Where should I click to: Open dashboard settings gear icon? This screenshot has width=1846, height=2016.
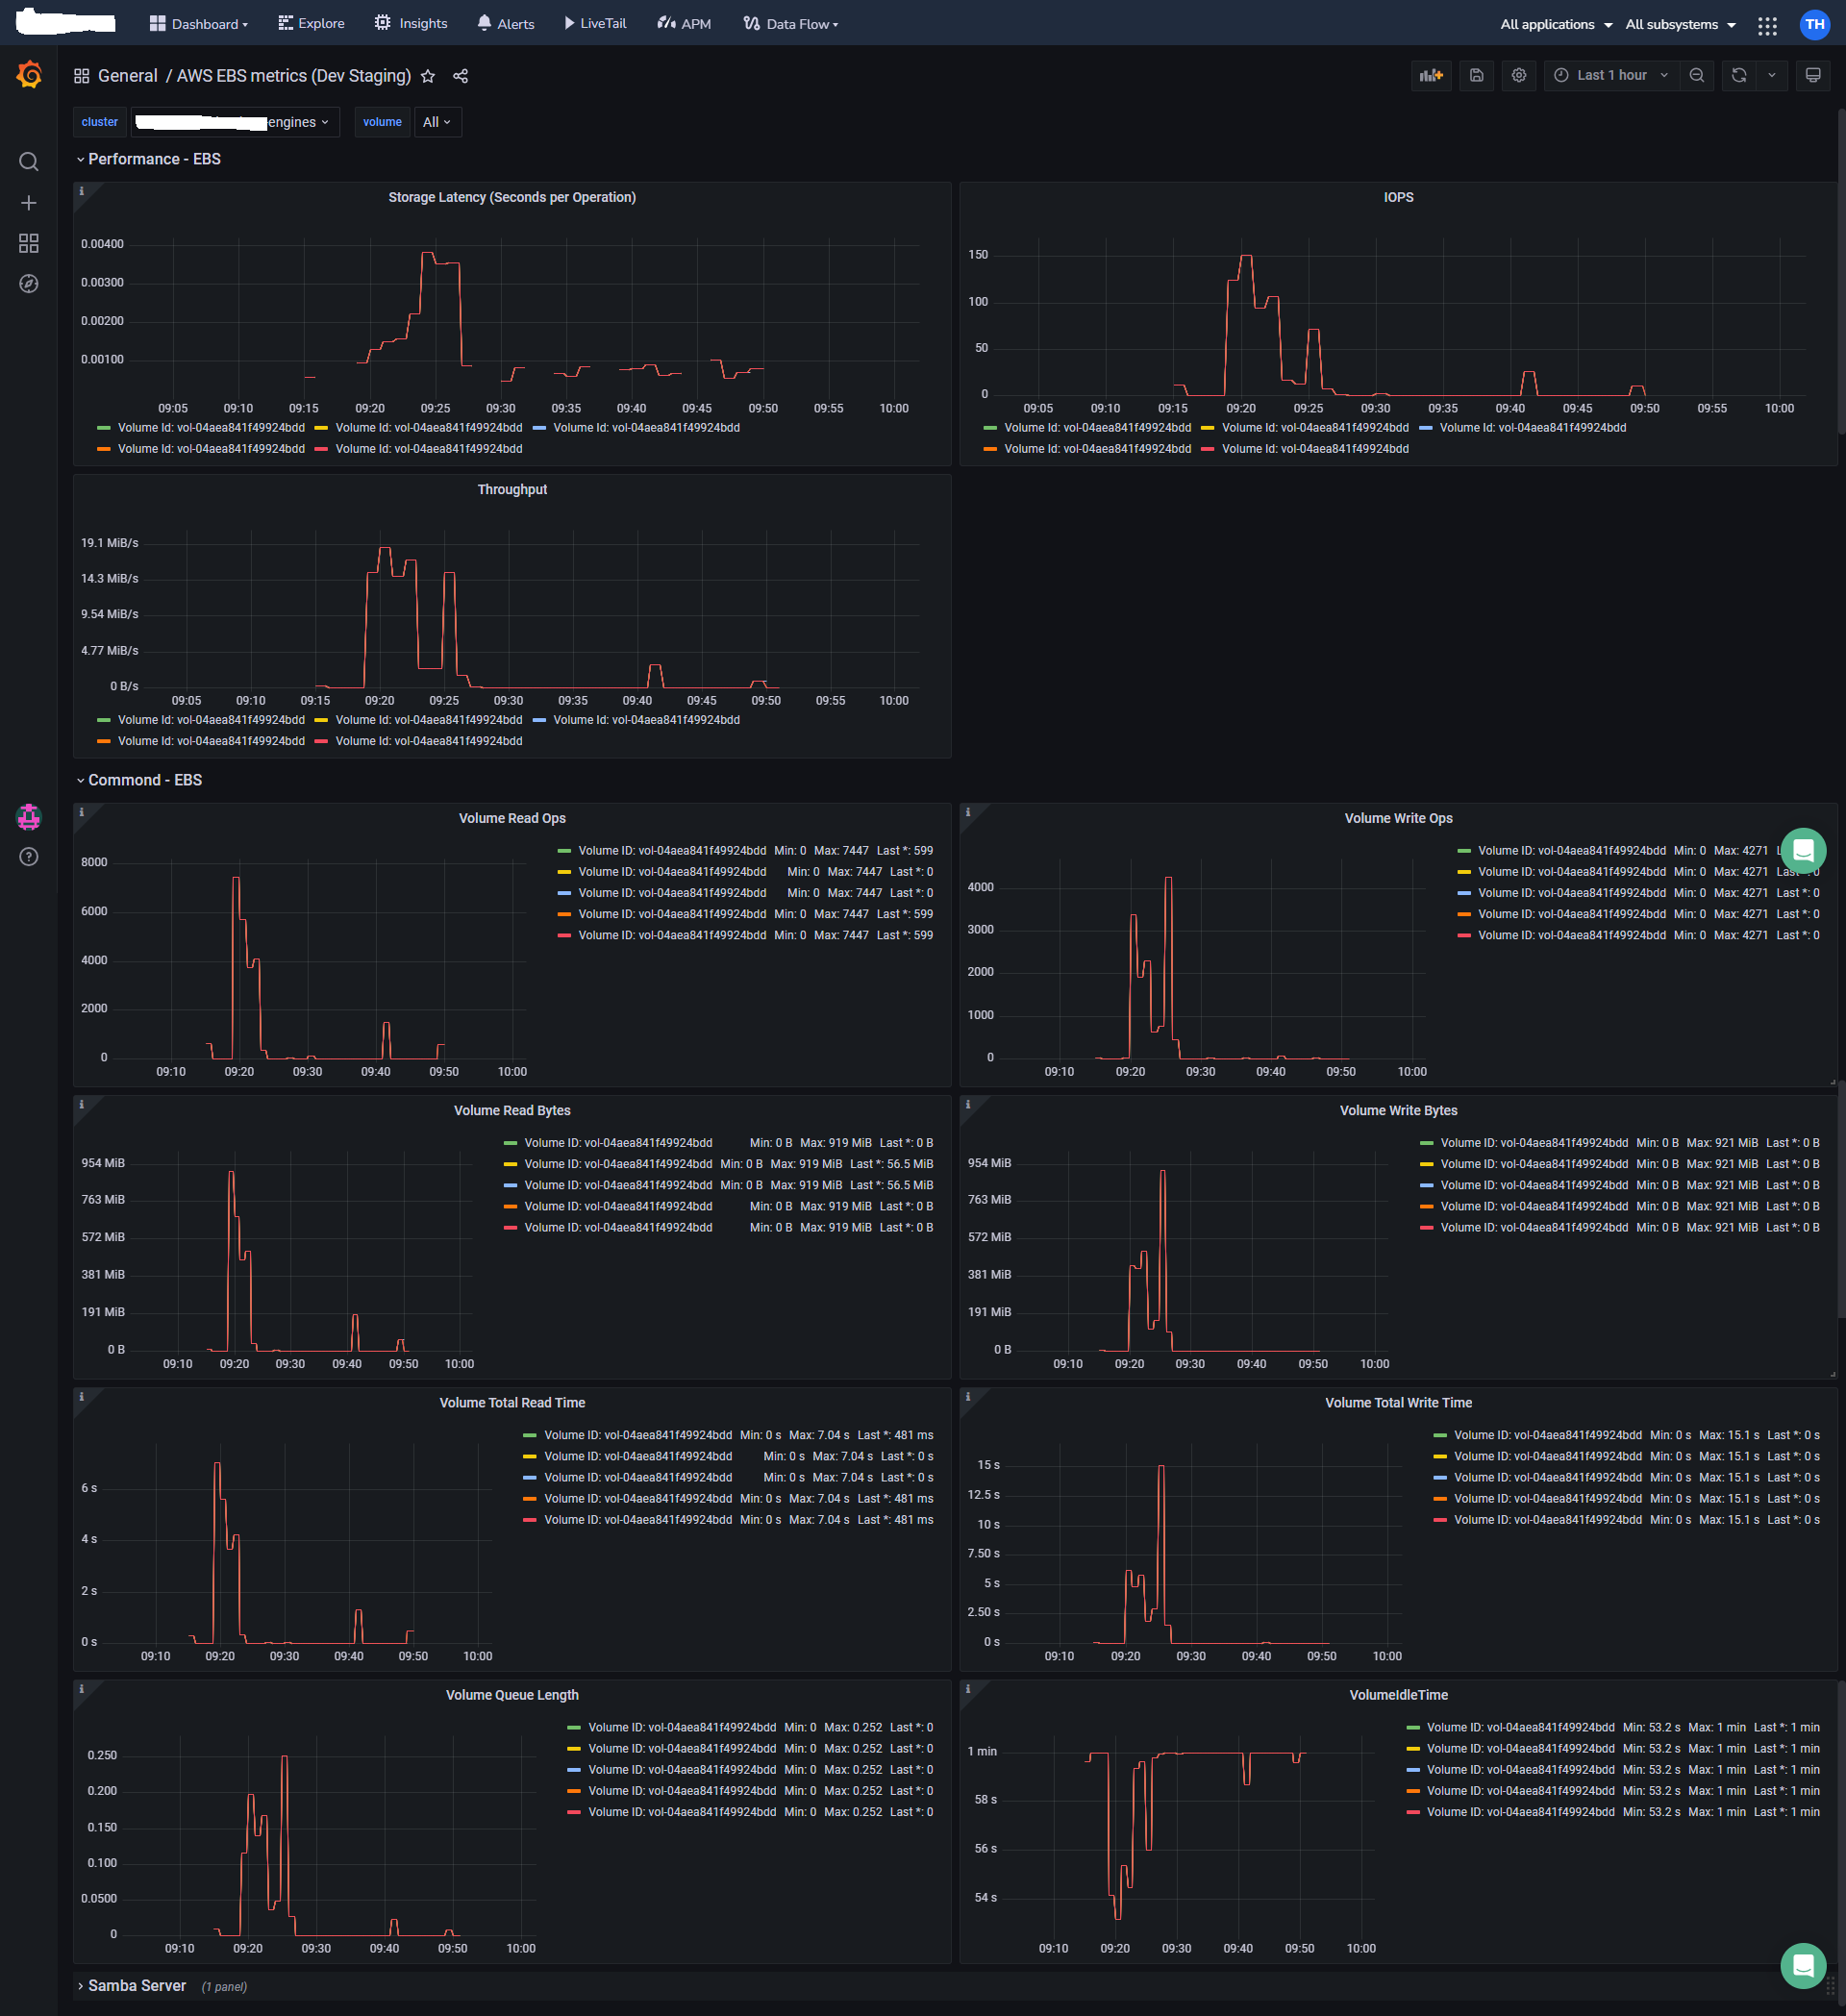[1518, 76]
